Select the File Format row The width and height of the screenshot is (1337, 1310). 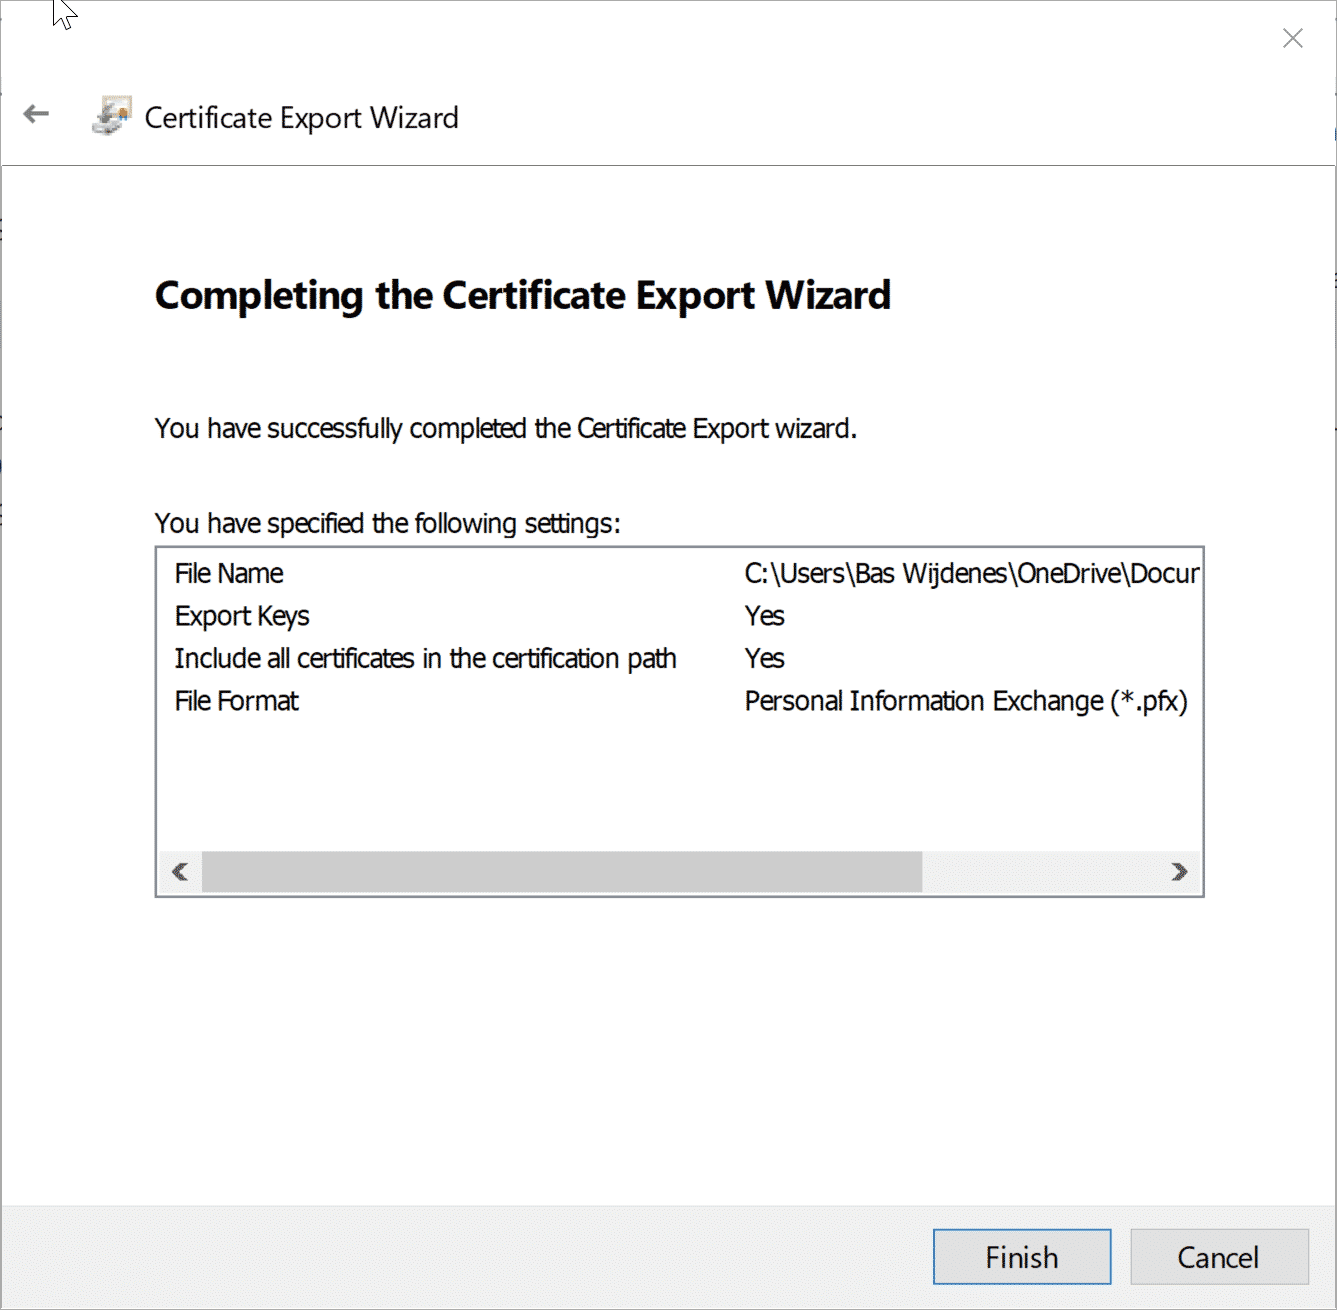pos(236,701)
